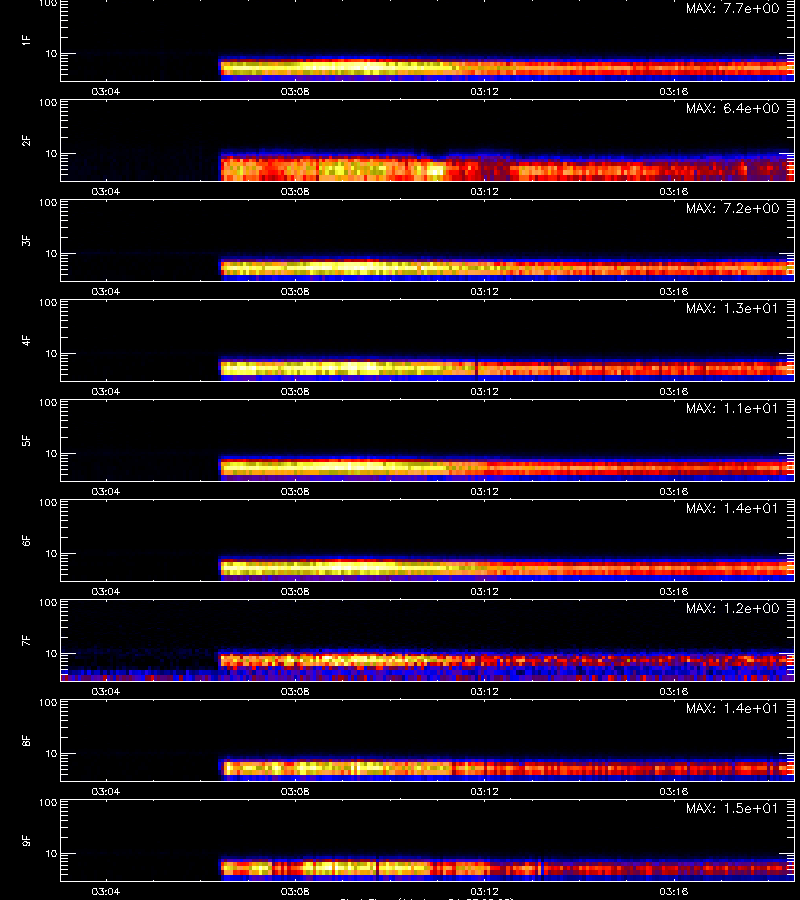Click the 03:12 time label under panel 3F

(484, 291)
